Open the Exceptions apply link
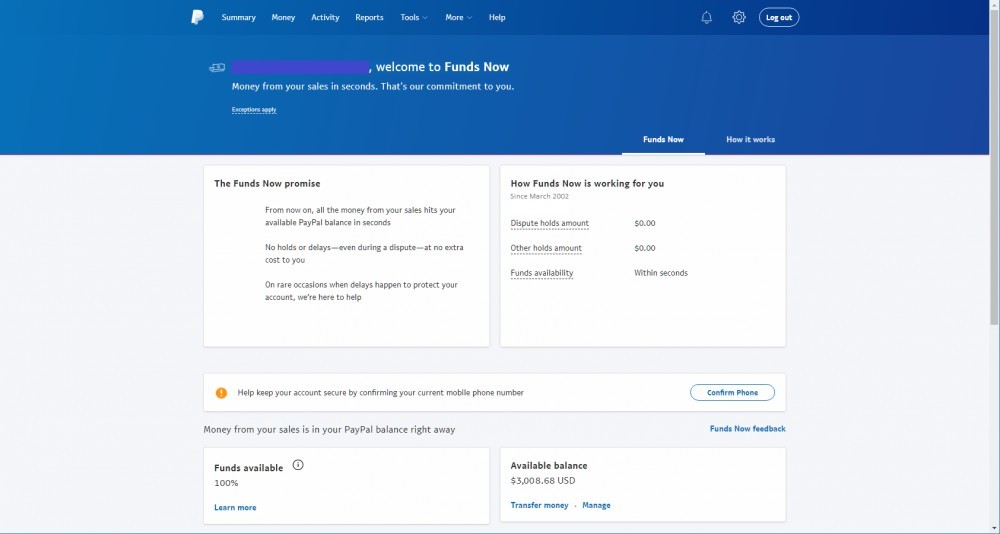The image size is (1000, 534). pyautogui.click(x=254, y=110)
